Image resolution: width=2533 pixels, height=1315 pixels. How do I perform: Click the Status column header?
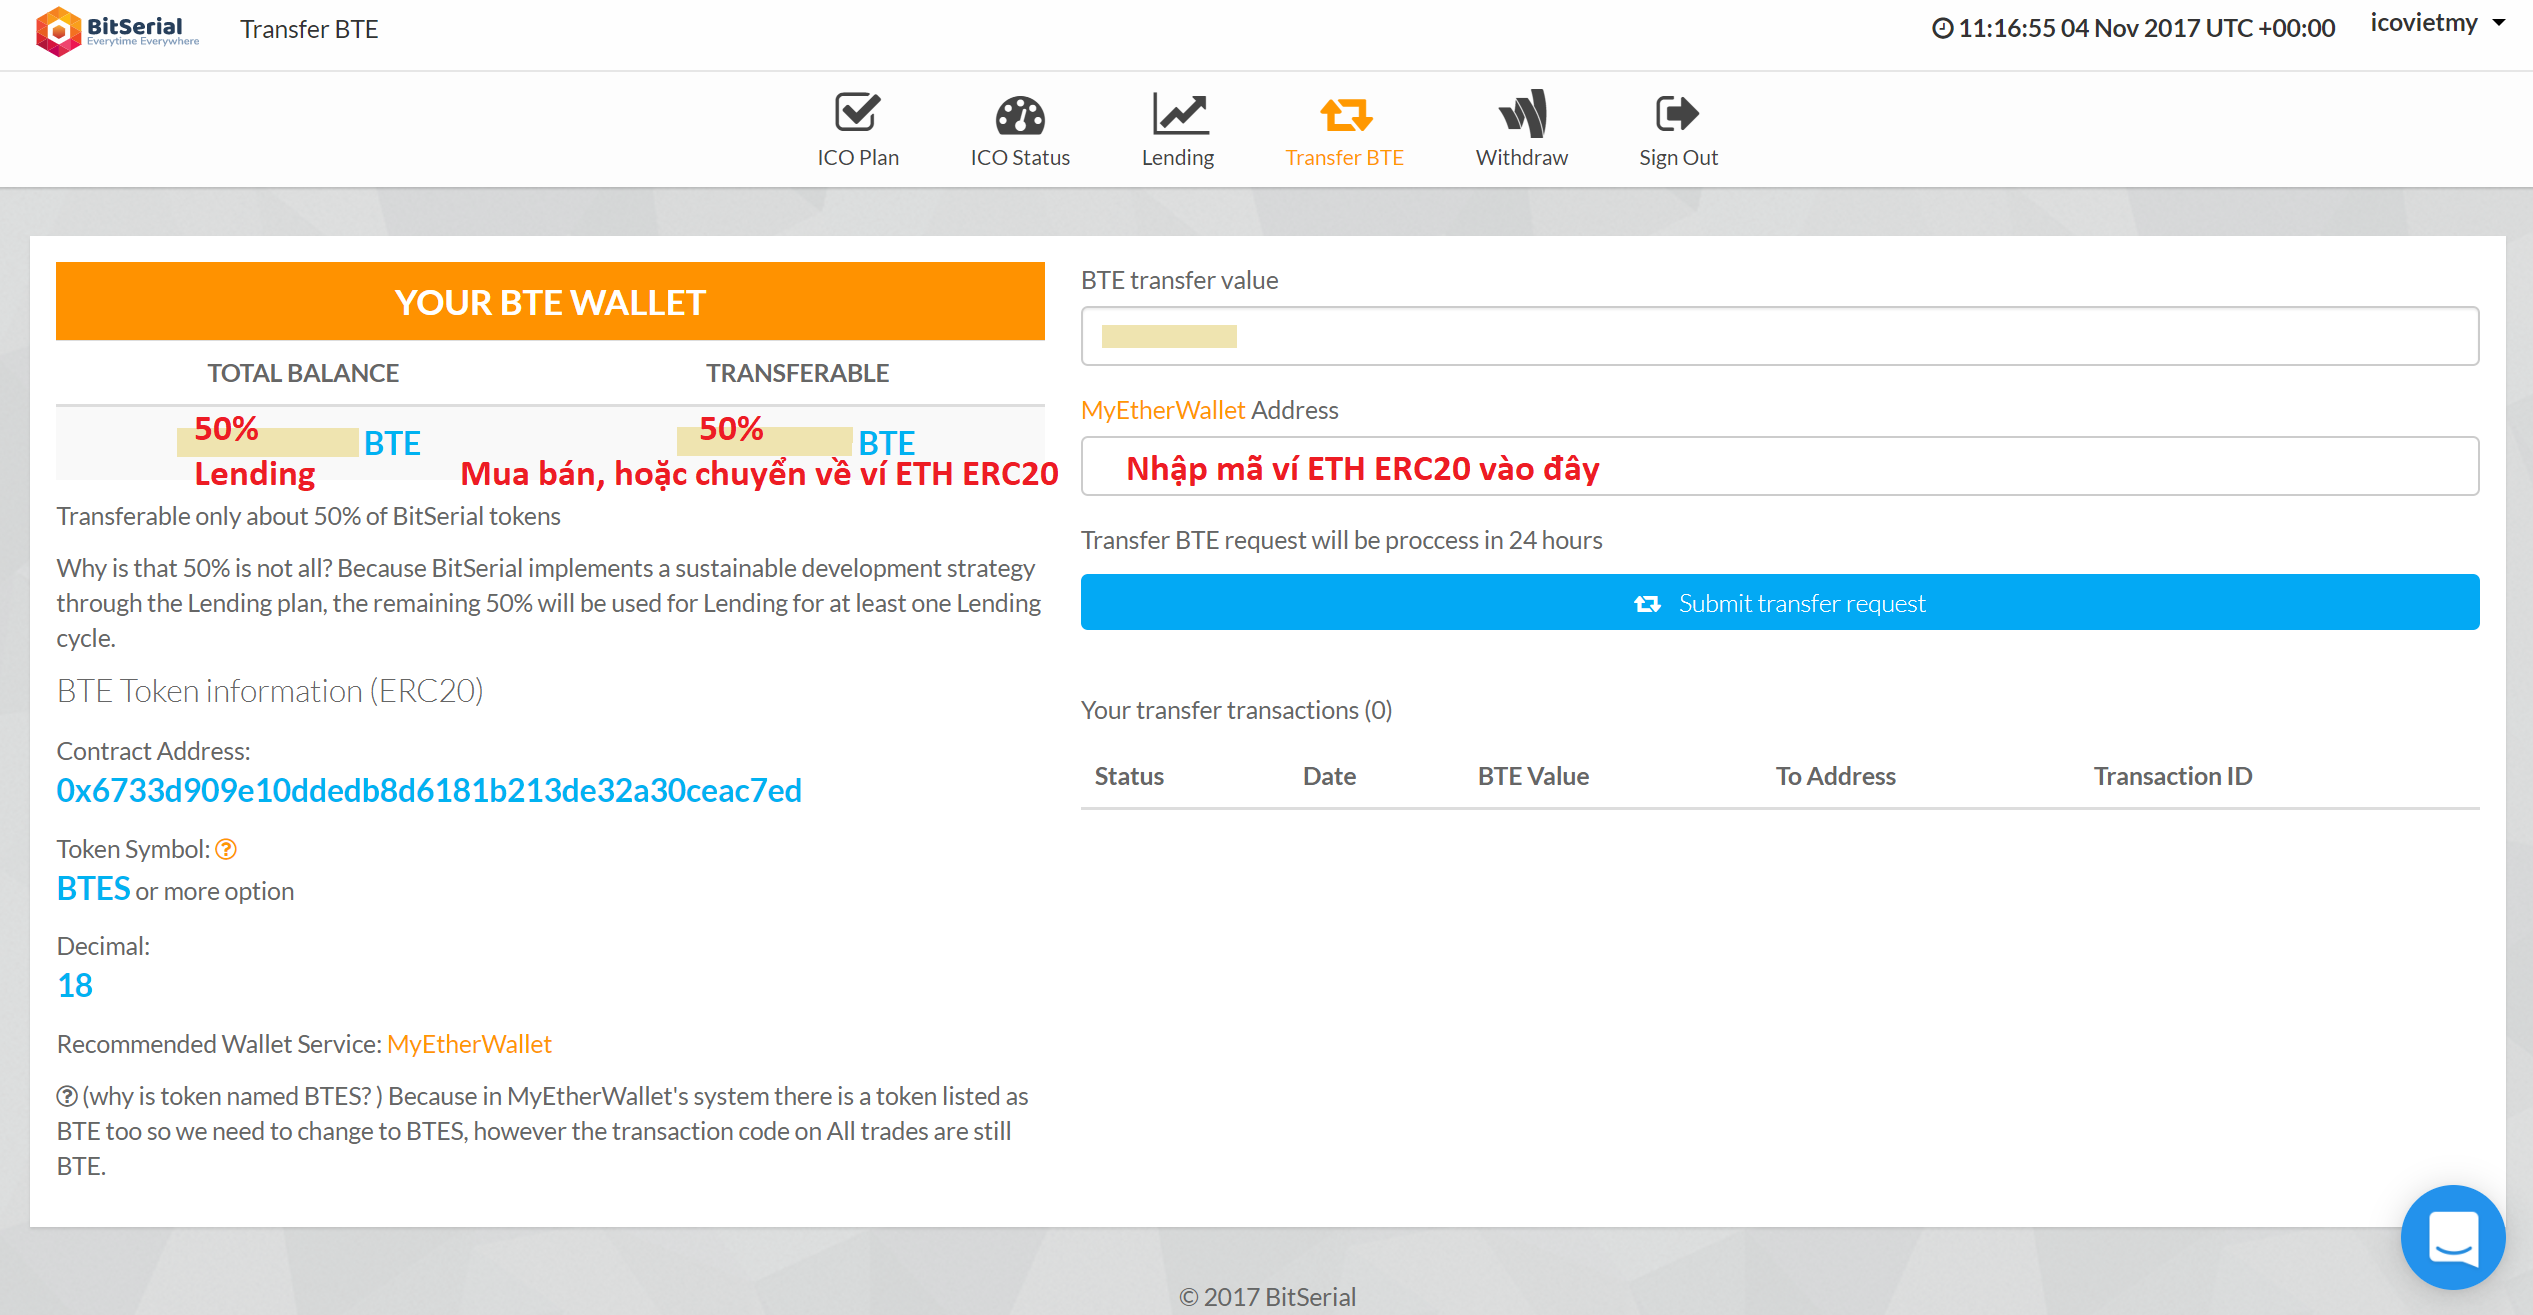coord(1129,777)
